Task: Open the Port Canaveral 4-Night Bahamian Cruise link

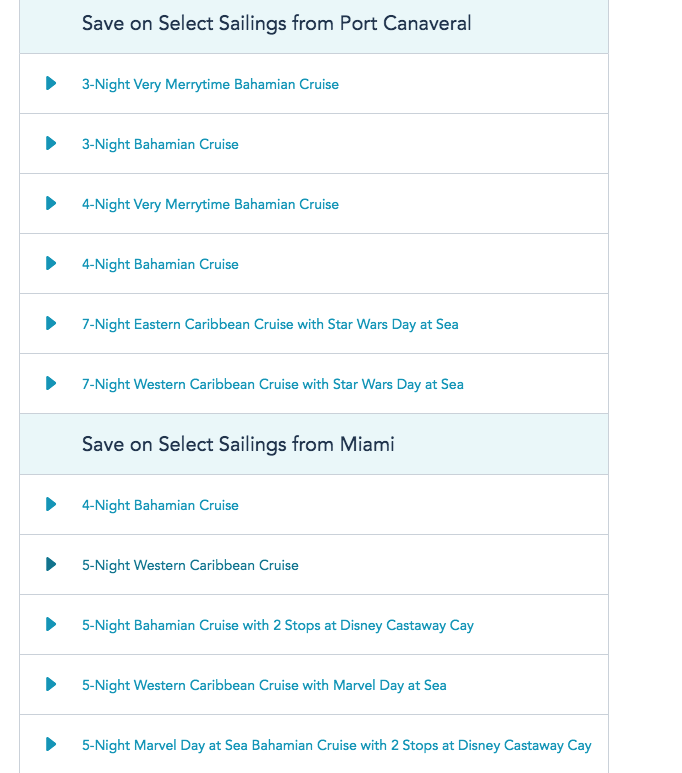Action: pos(160,264)
